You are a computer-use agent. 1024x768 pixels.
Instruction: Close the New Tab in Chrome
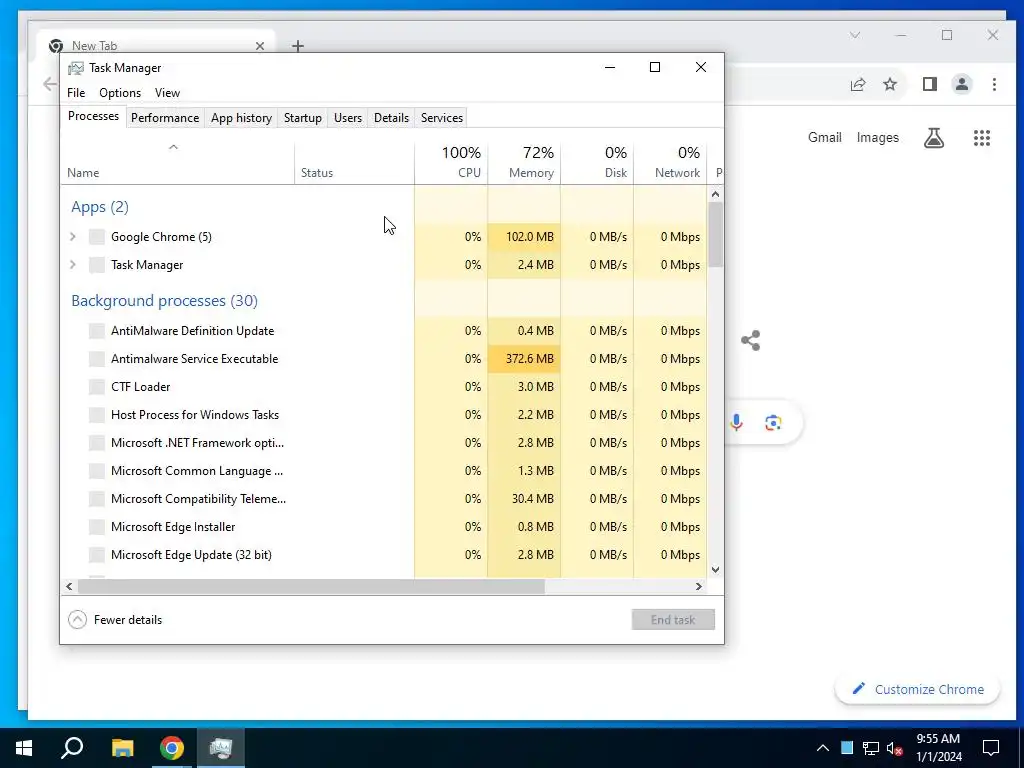tap(260, 46)
